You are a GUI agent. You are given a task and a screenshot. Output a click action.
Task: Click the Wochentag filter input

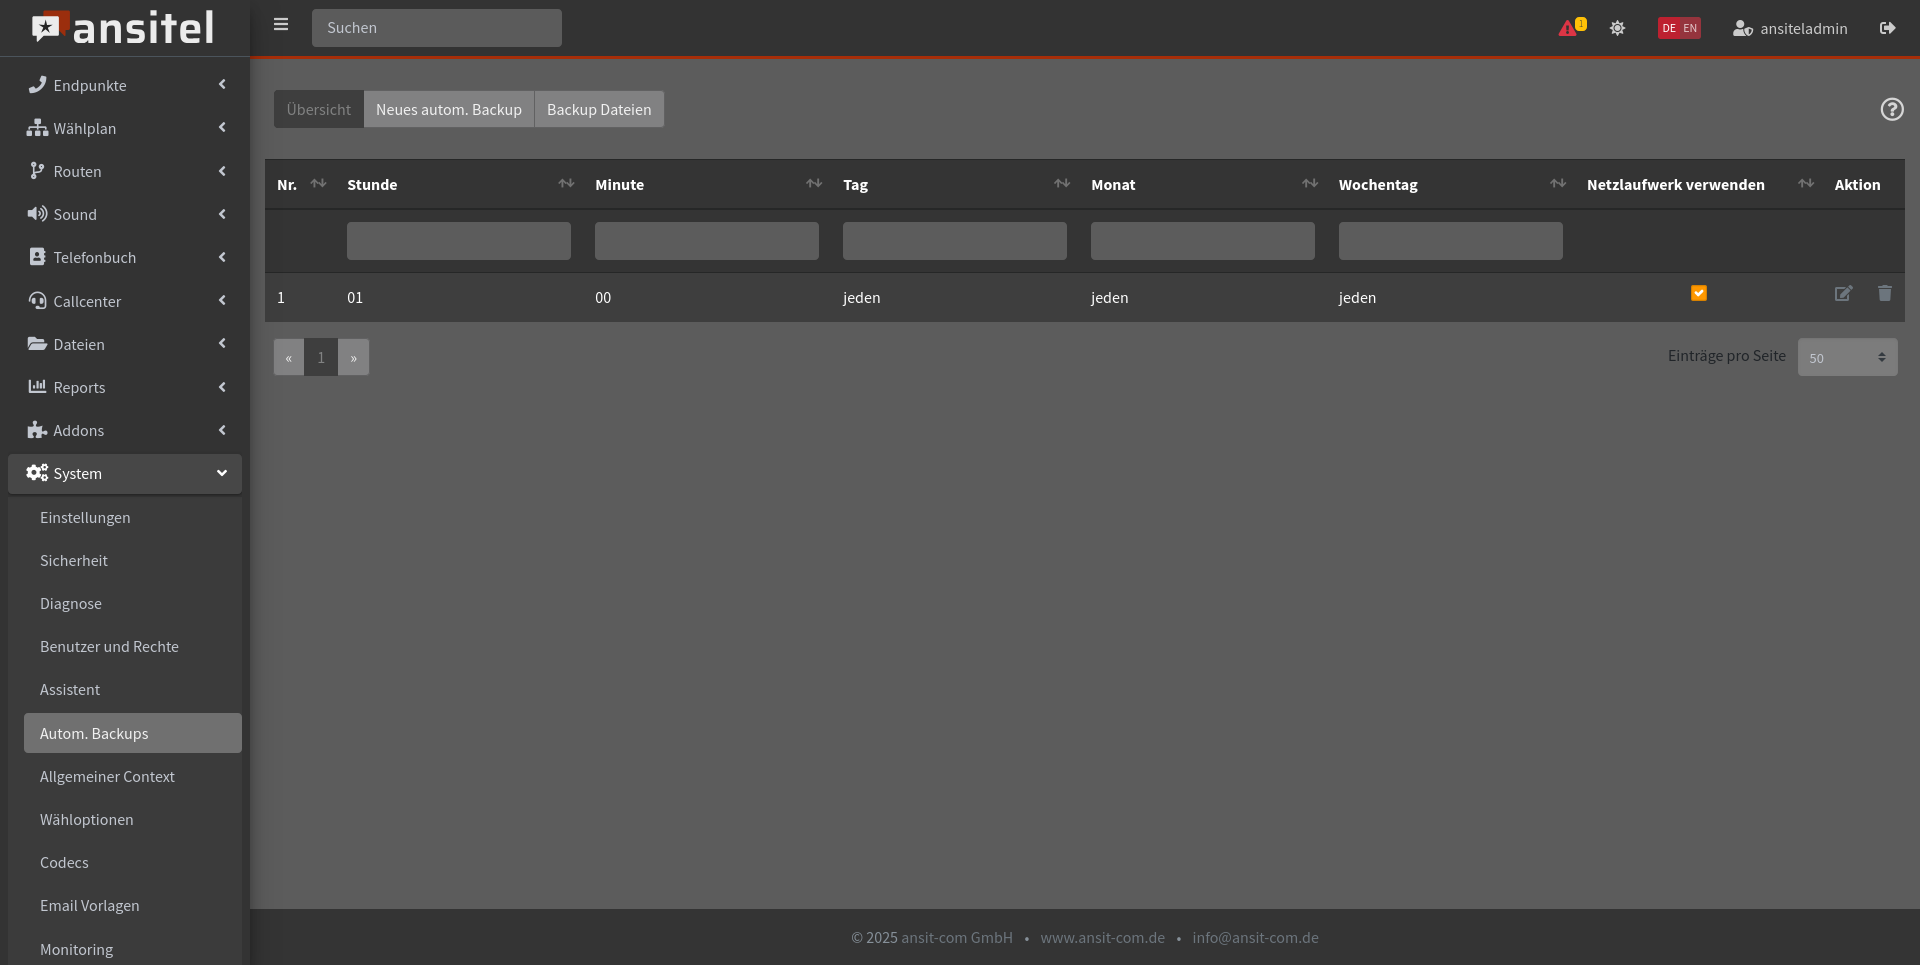pyautogui.click(x=1451, y=241)
